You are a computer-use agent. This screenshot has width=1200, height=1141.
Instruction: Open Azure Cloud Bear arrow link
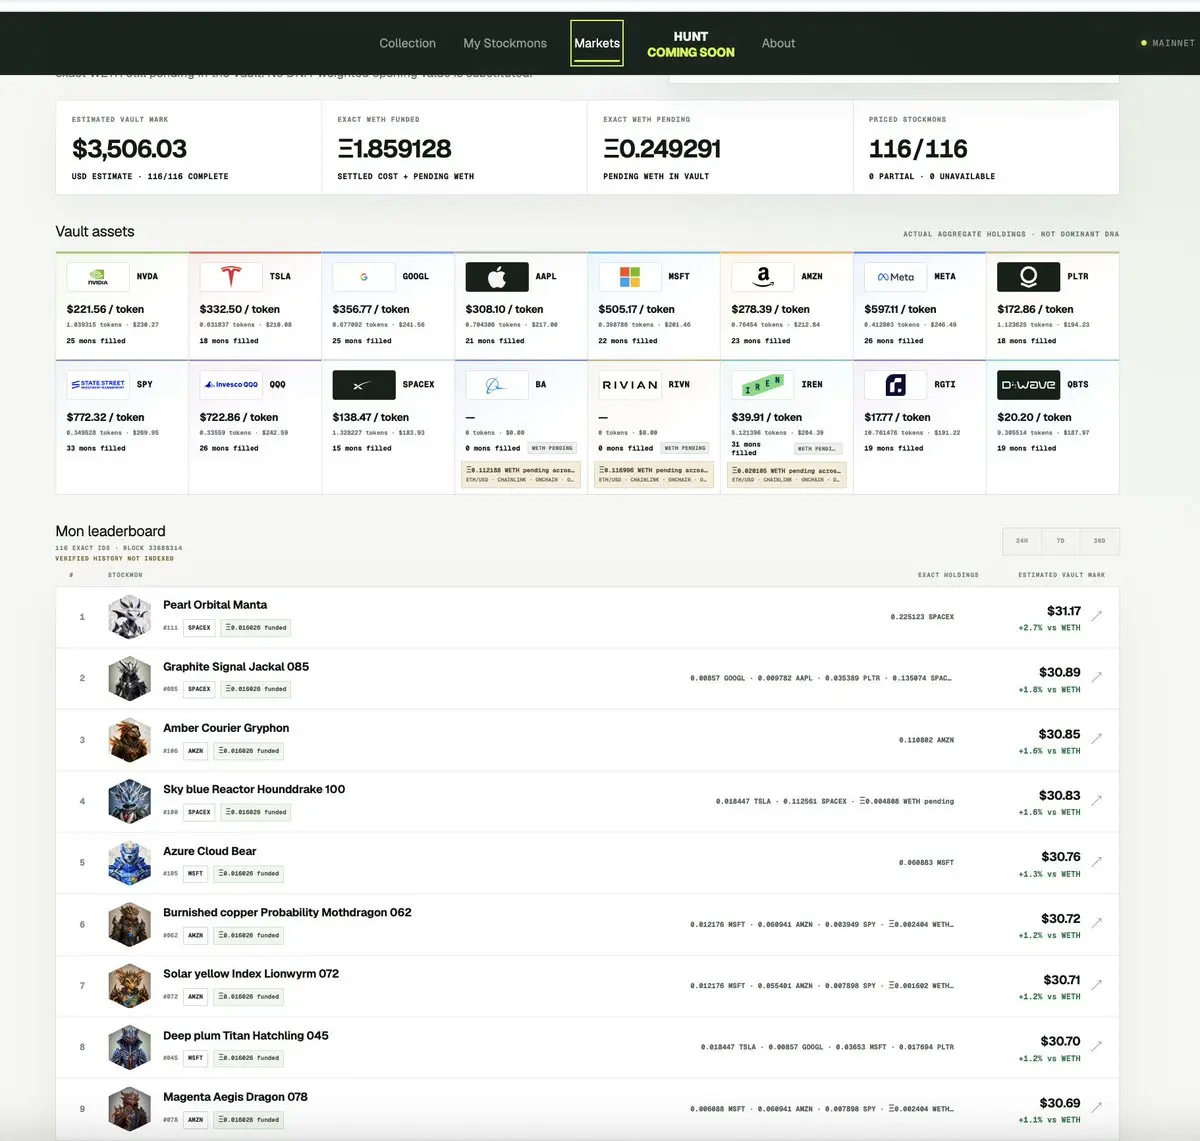pyautogui.click(x=1097, y=862)
